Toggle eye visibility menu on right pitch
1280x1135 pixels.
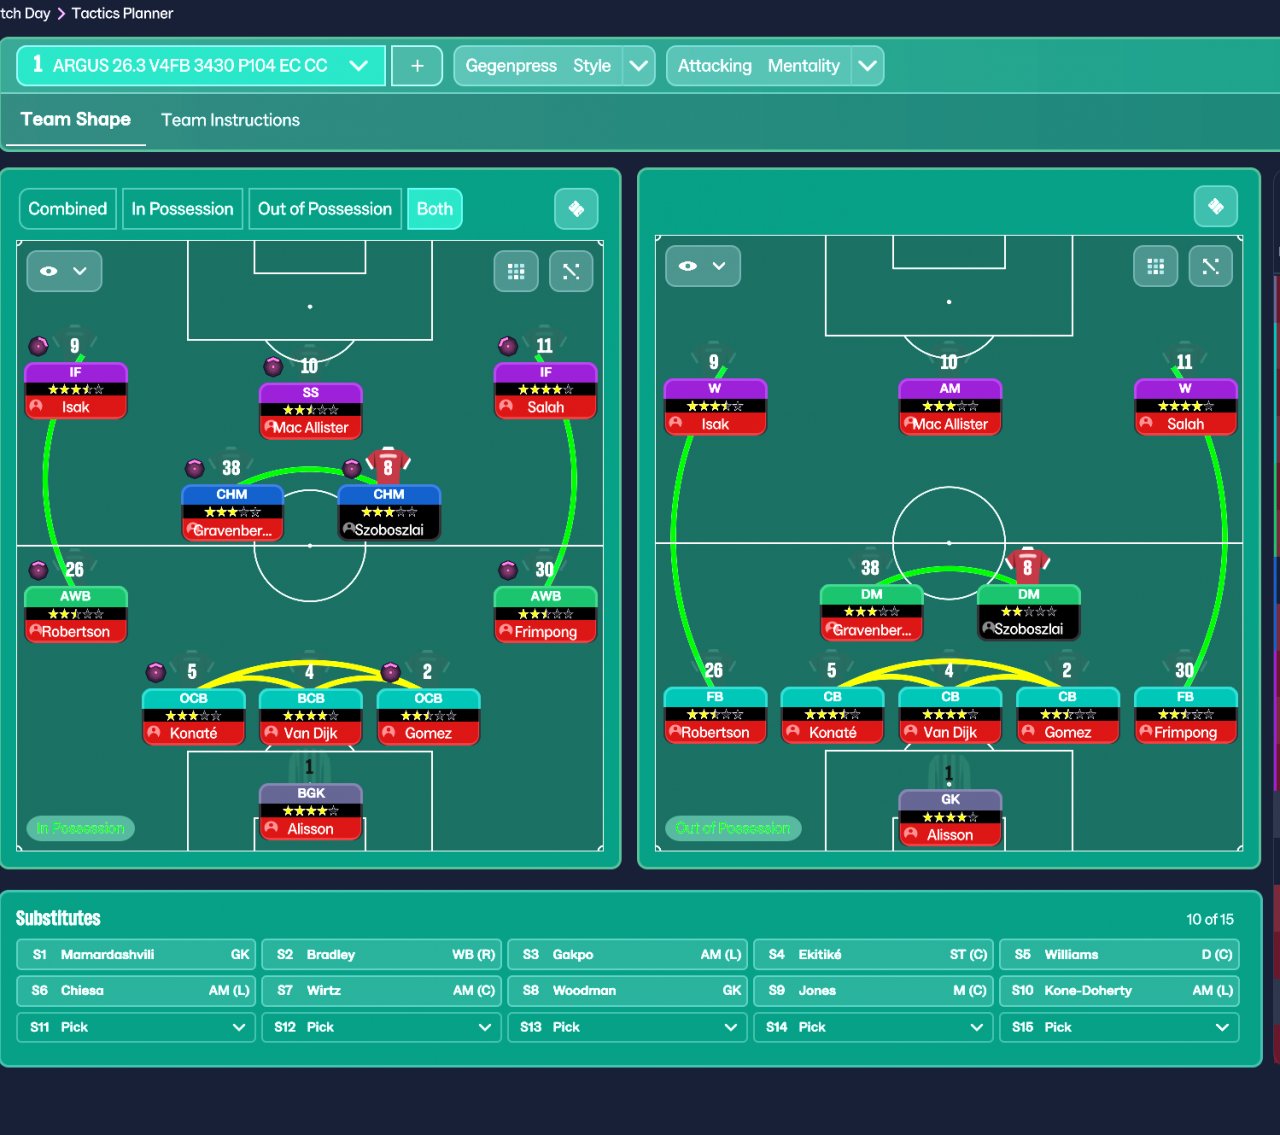tap(703, 266)
